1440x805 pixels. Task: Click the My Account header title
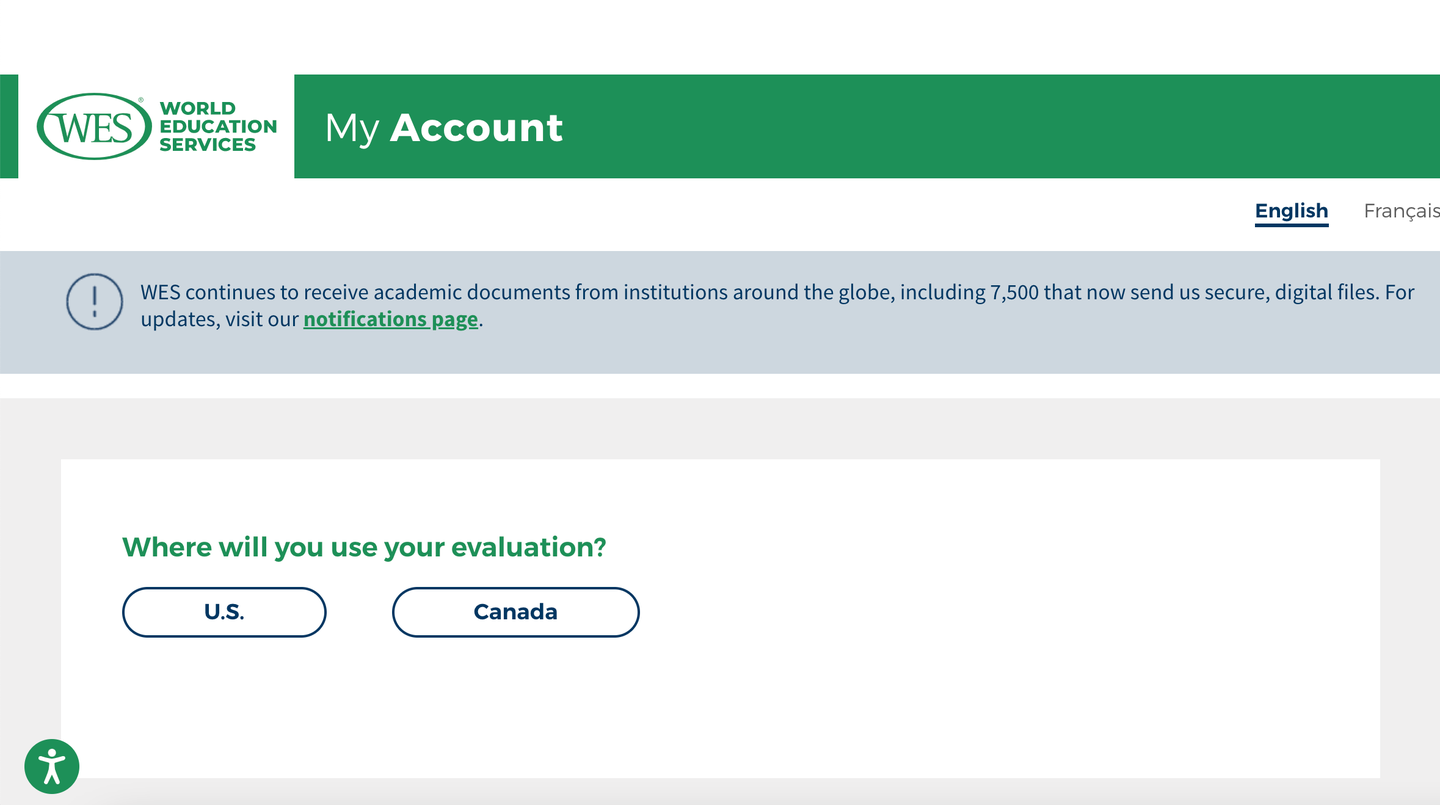(x=444, y=128)
